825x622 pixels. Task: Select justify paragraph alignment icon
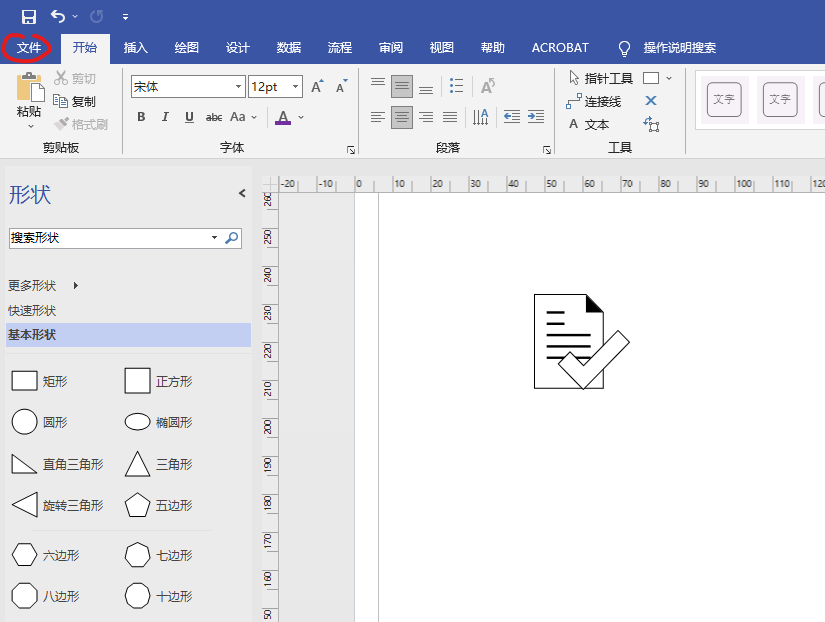point(450,117)
